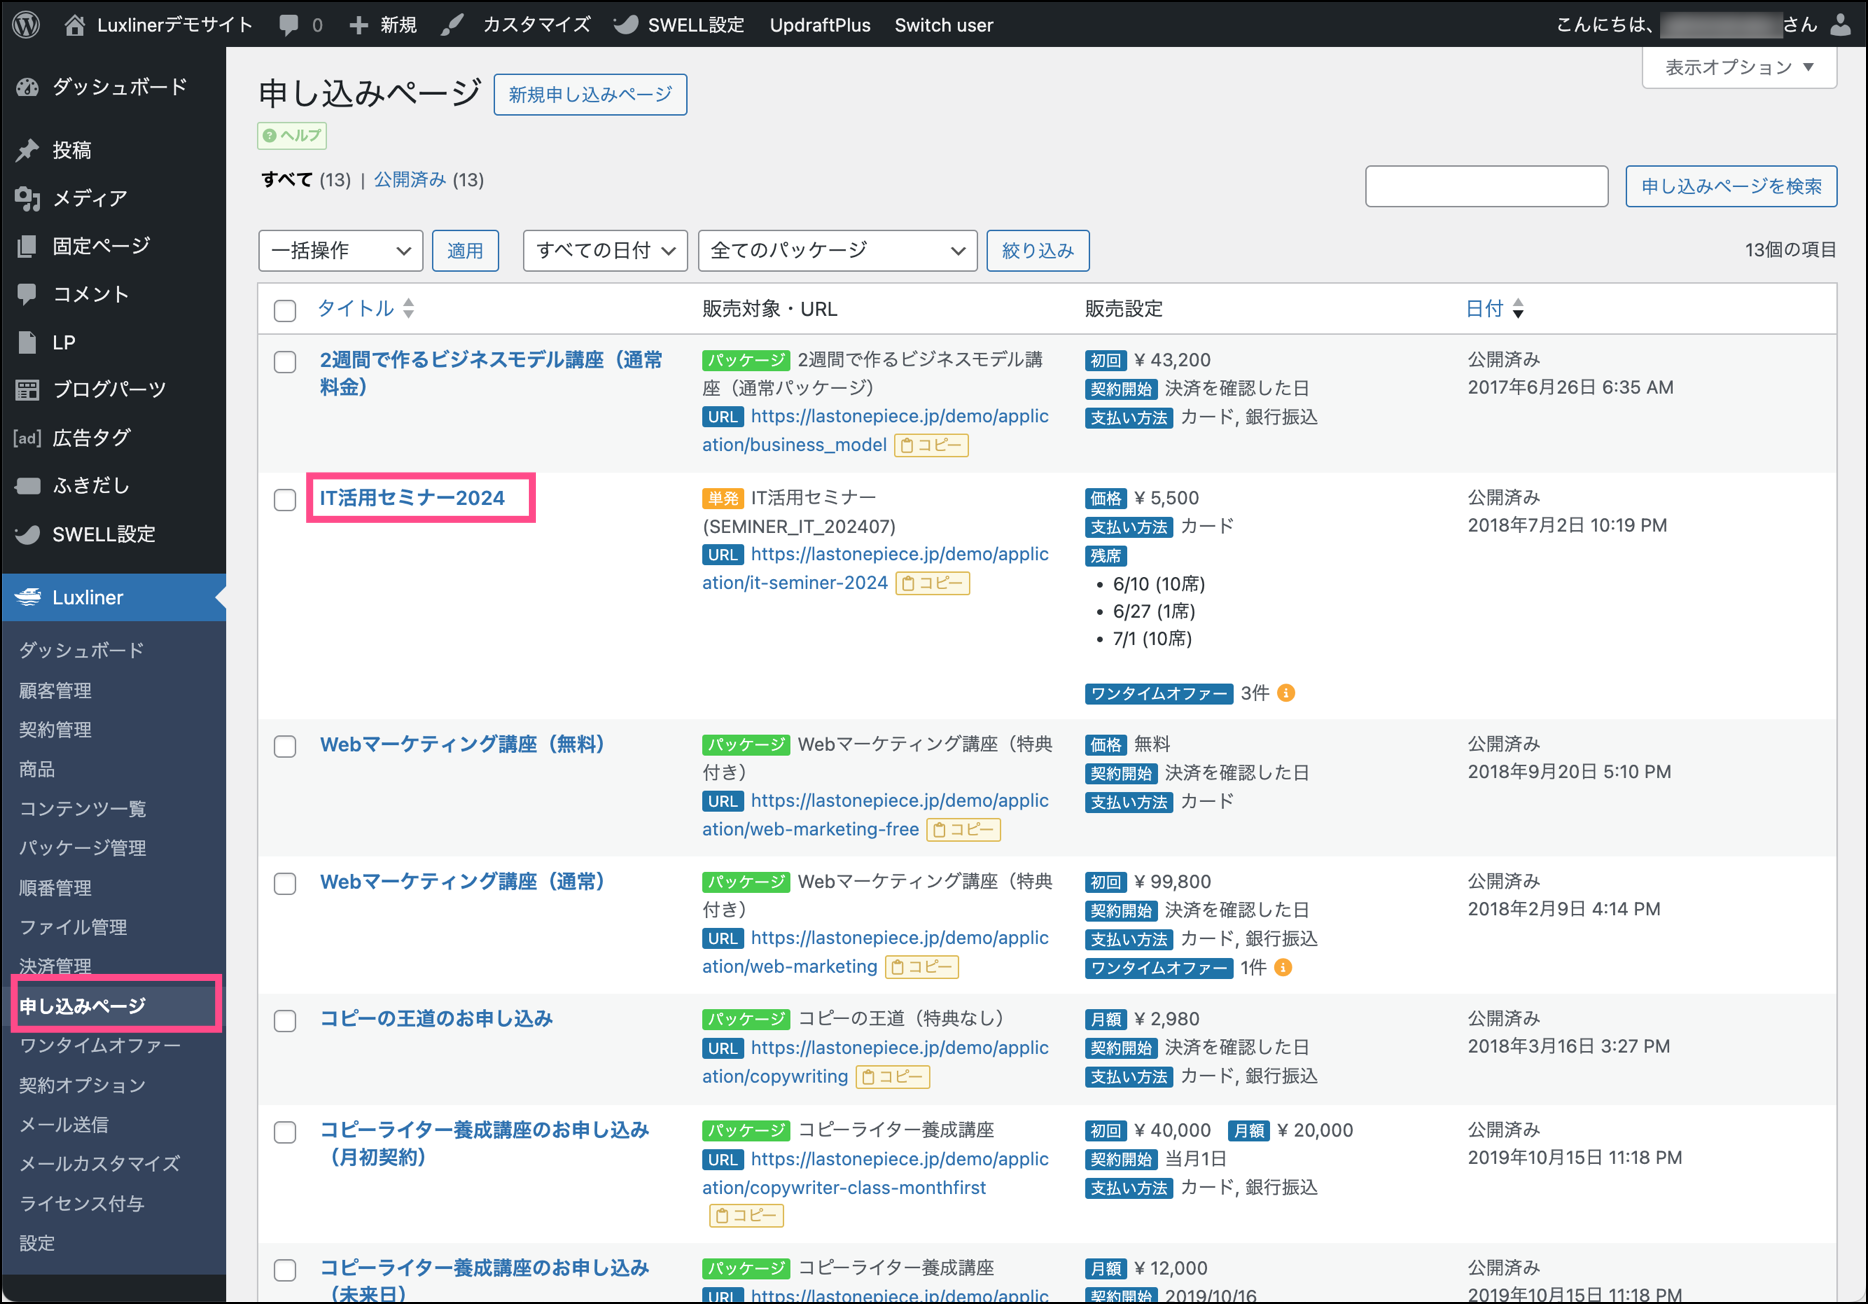
Task: Select ワンタイムオファー in the sidebar menu
Action: [100, 1045]
